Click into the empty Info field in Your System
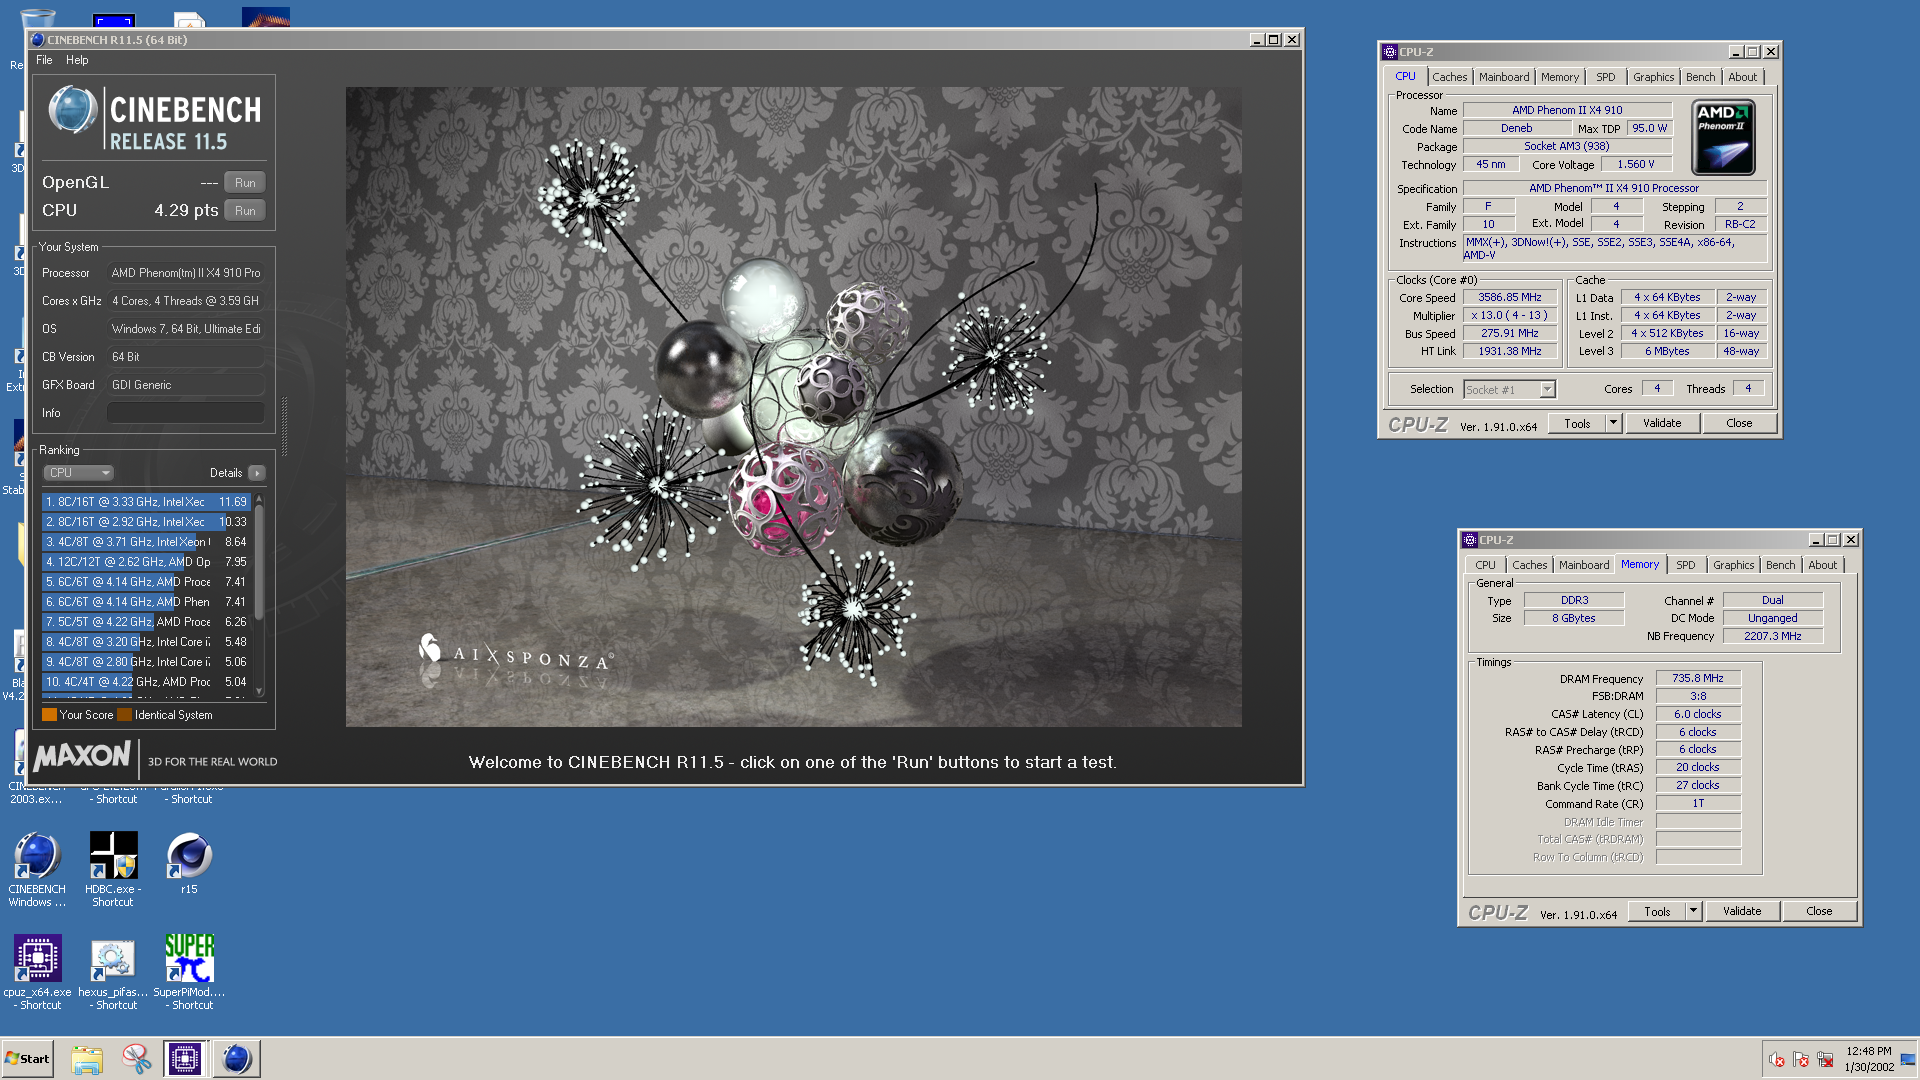Screen dimensions: 1920x1080 (x=185, y=412)
